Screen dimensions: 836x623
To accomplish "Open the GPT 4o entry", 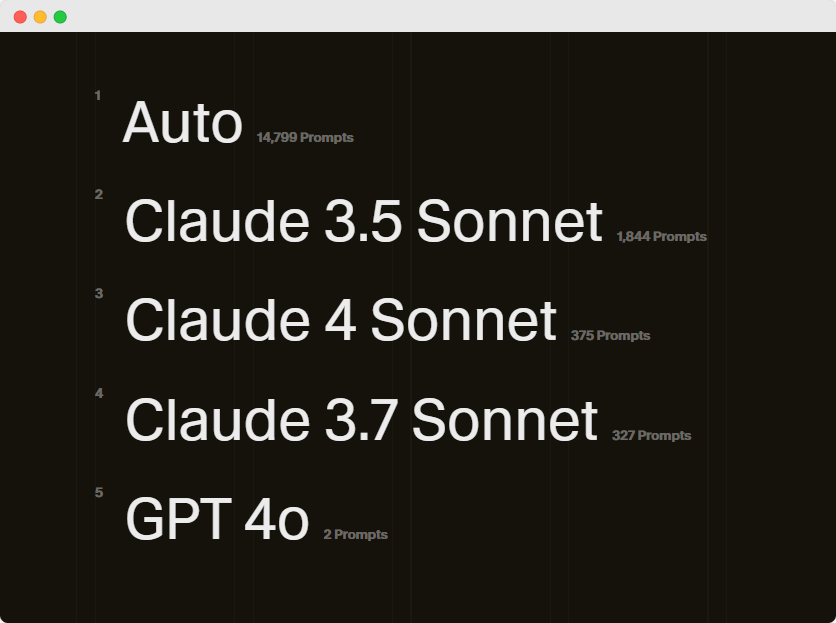I will 217,519.
